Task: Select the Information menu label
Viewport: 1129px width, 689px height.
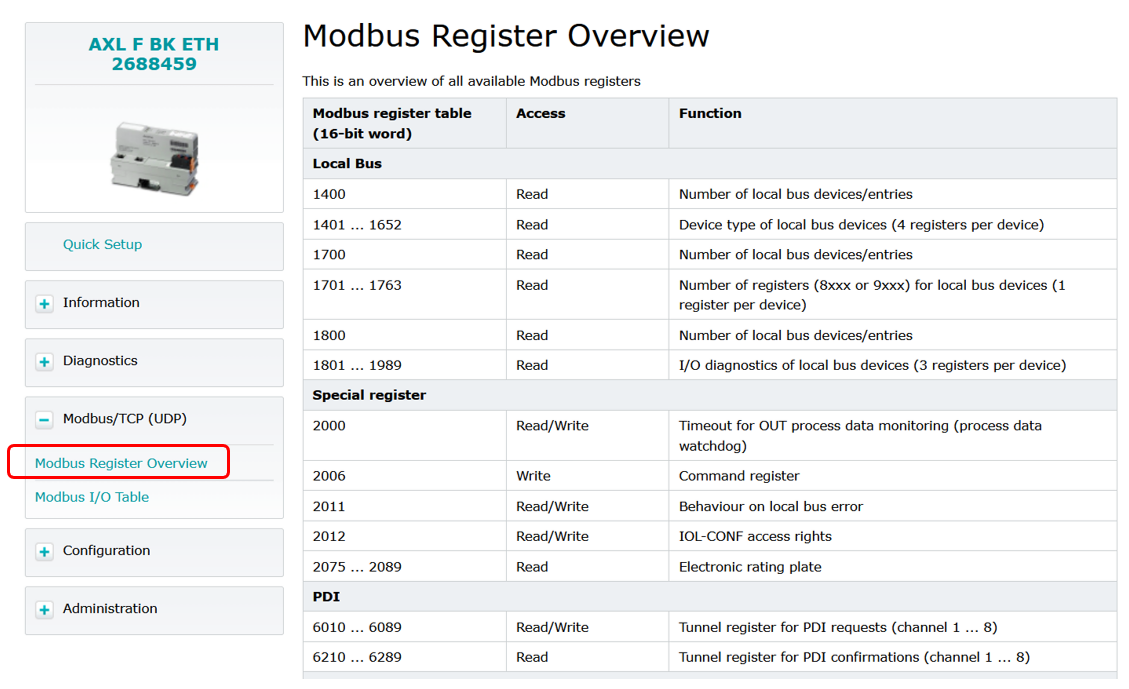Action: click(101, 303)
